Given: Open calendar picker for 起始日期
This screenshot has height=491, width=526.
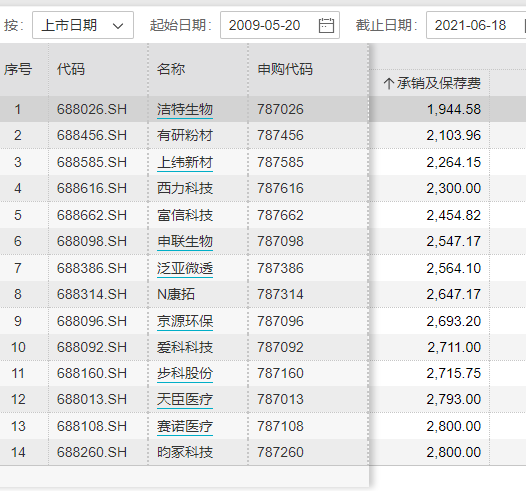Looking at the screenshot, I should click(326, 25).
